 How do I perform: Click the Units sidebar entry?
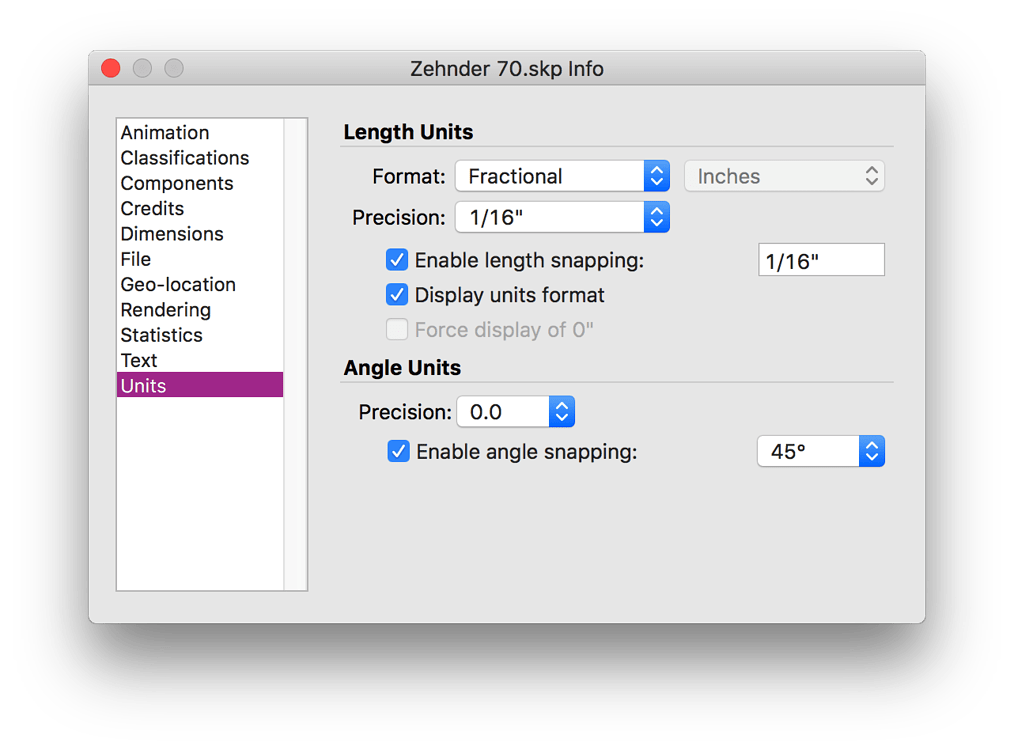[144, 386]
